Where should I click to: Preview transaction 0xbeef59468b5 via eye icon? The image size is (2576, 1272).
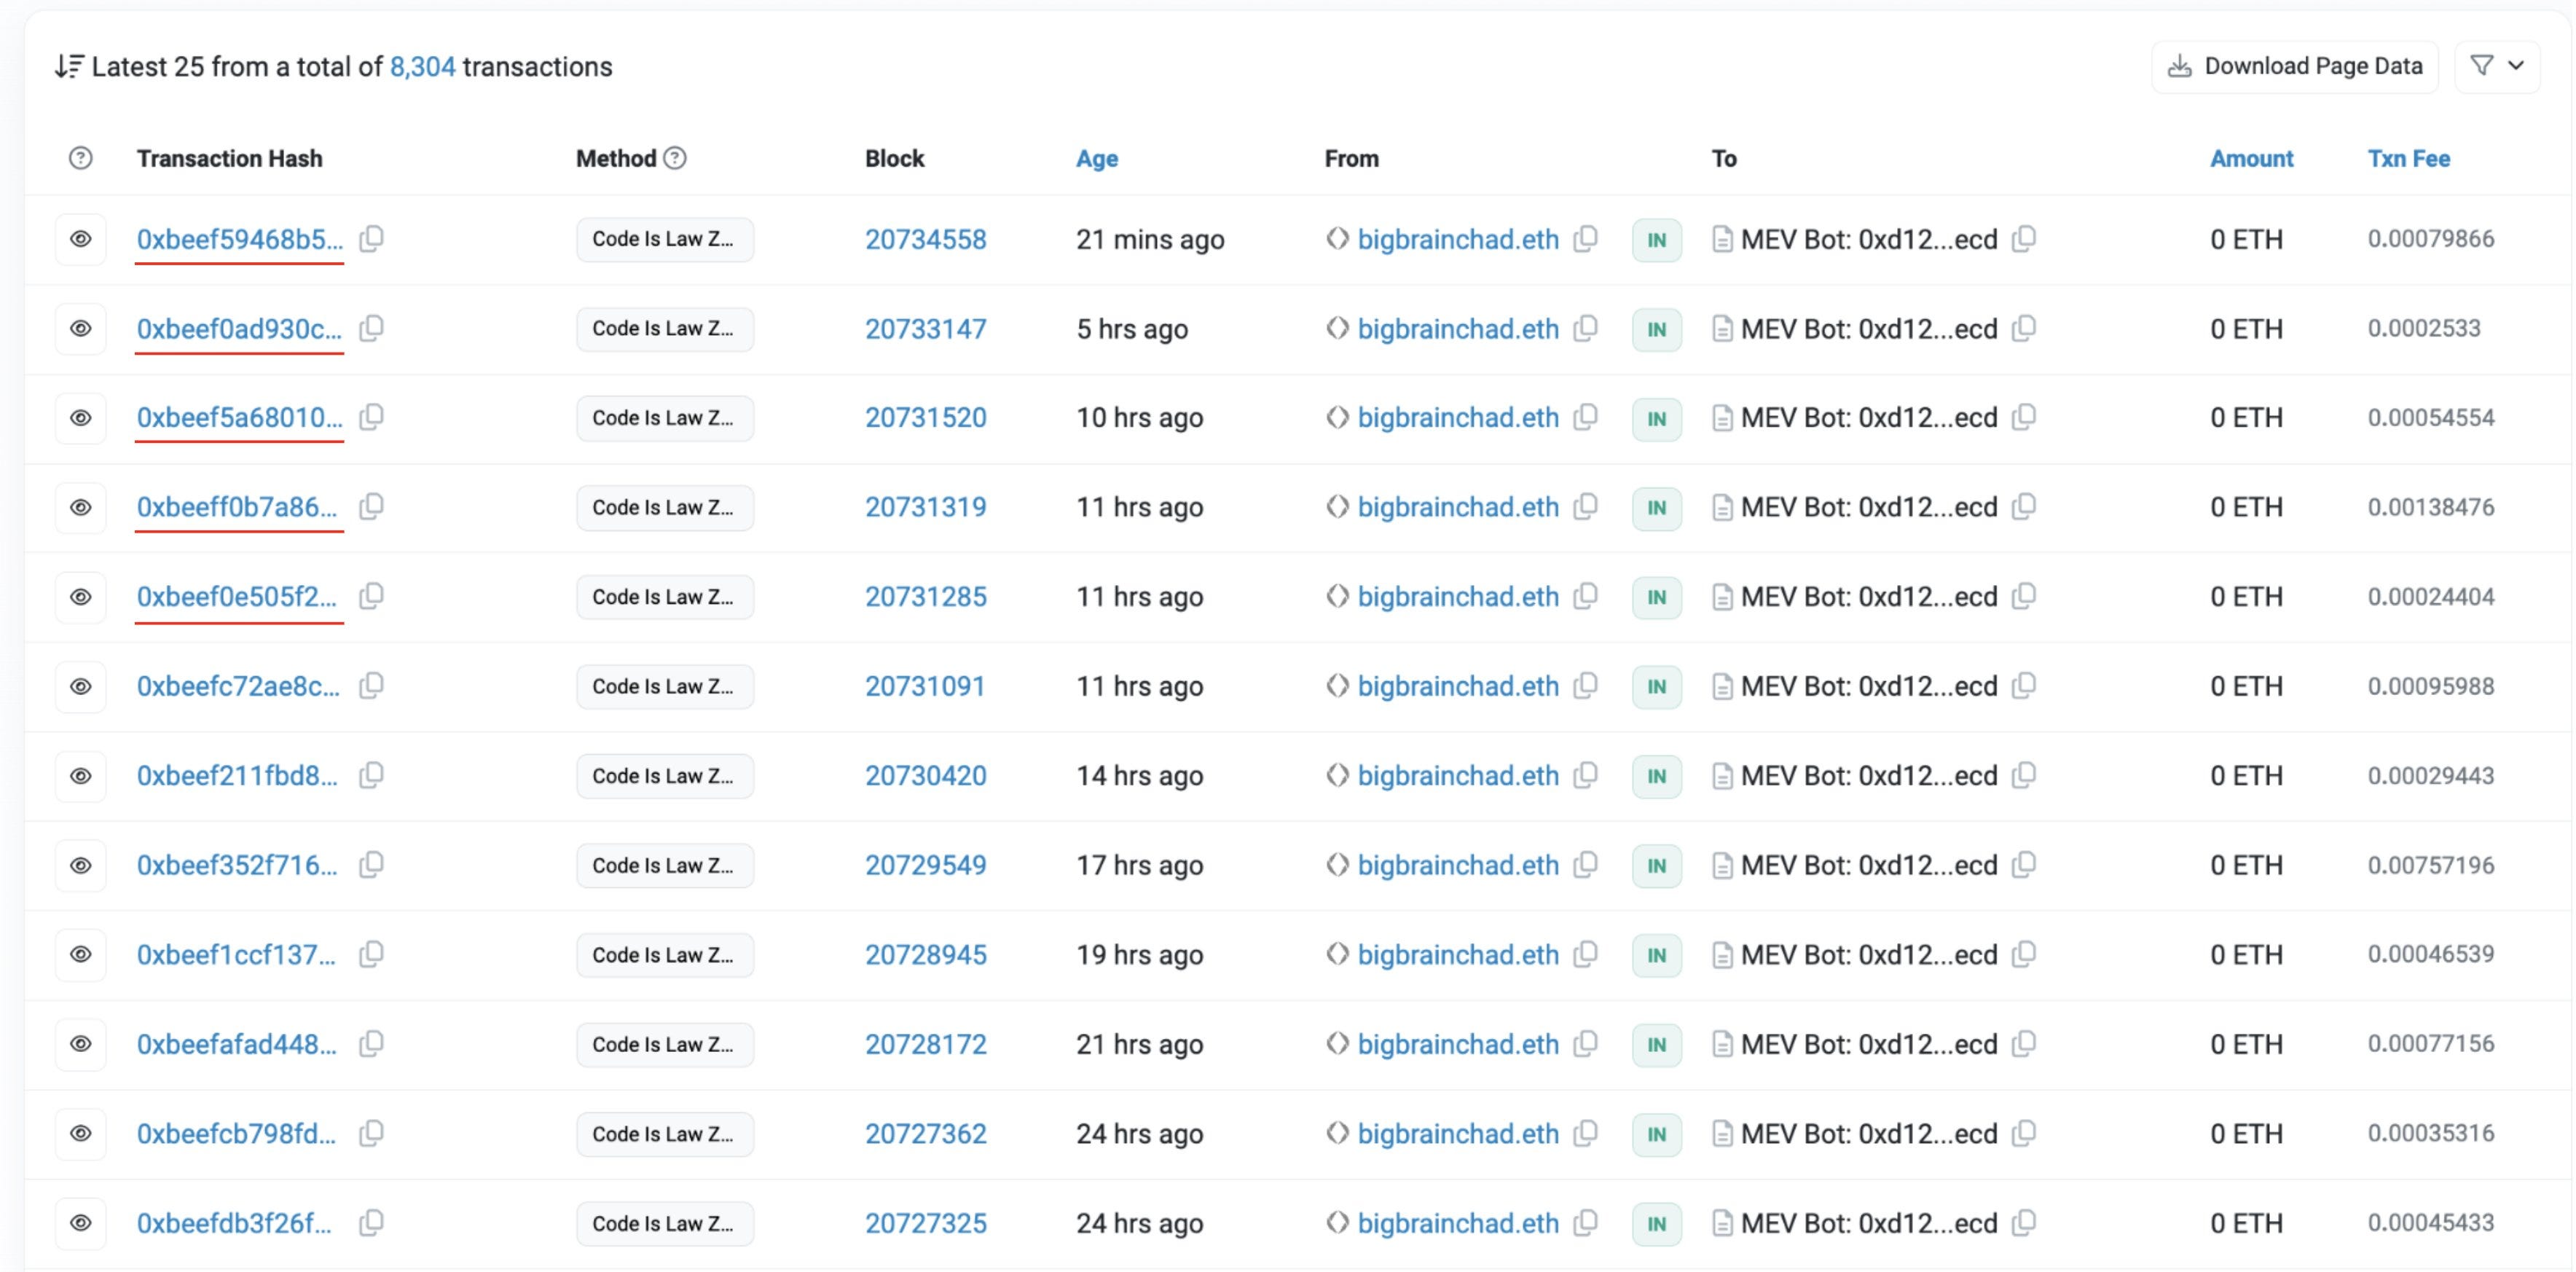(81, 239)
